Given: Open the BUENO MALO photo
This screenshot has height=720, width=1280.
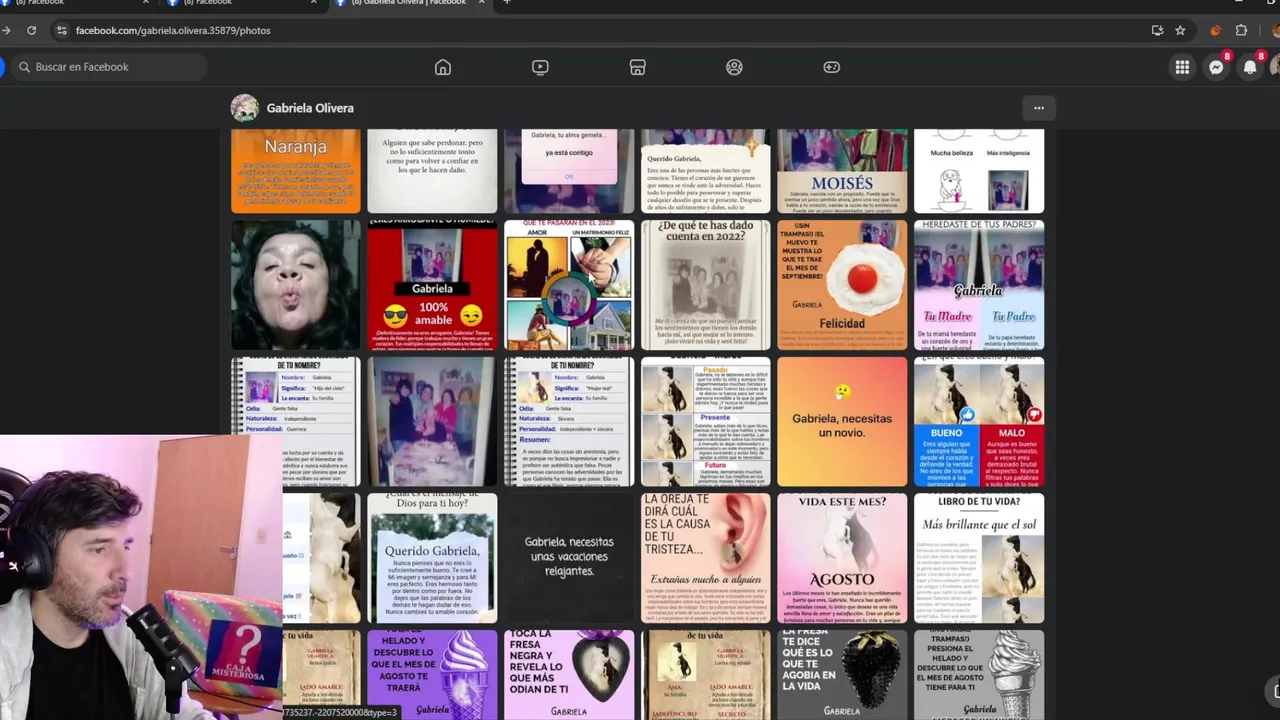Looking at the screenshot, I should click(x=979, y=421).
